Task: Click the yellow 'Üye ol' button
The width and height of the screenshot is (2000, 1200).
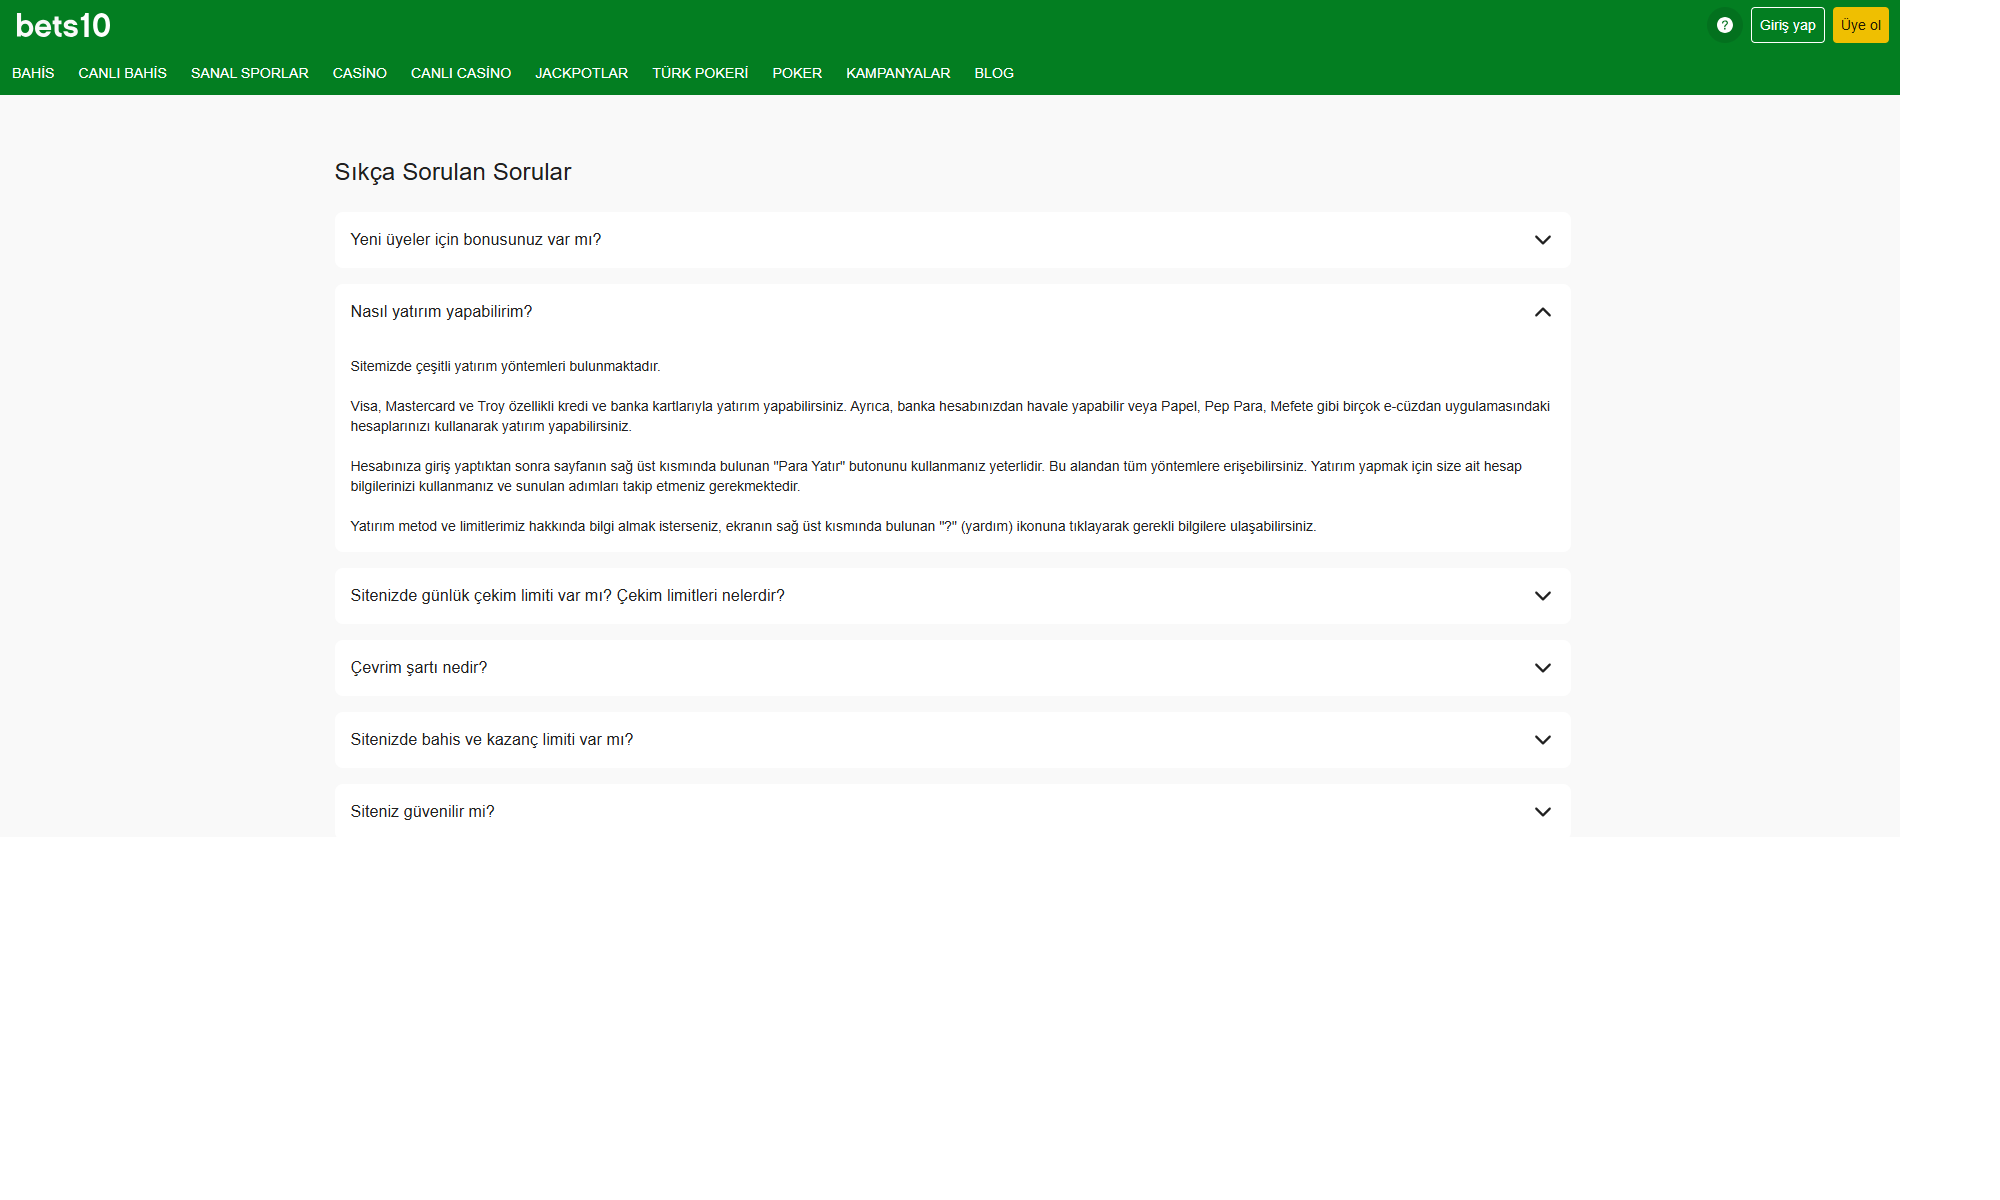Action: (x=1859, y=25)
